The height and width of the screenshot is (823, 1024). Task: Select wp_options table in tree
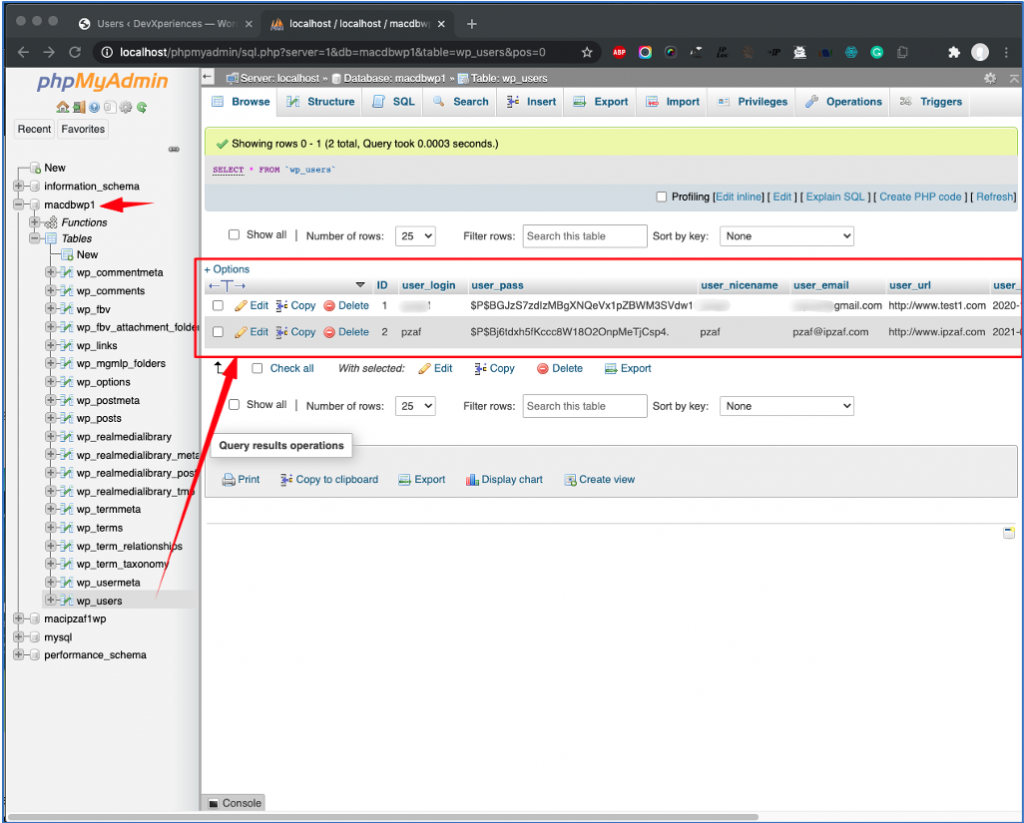tap(103, 382)
